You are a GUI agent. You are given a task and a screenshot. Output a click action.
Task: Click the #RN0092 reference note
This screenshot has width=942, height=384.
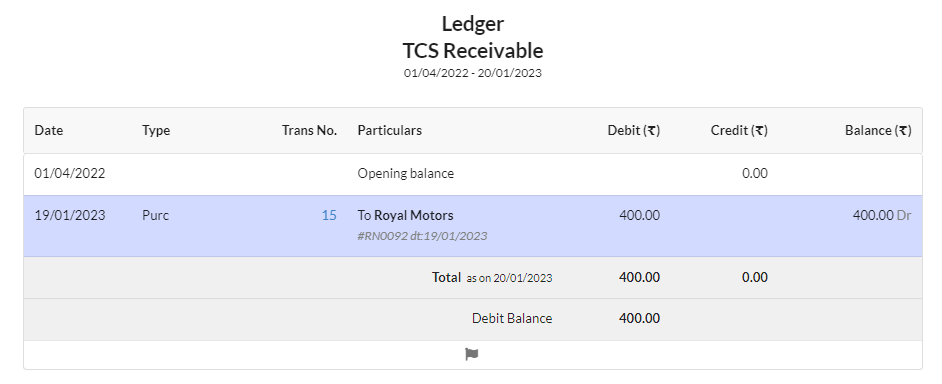tap(422, 236)
